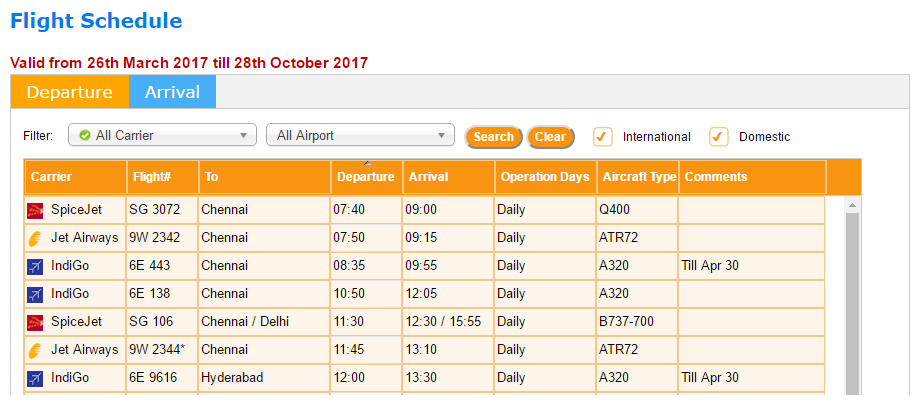The height and width of the screenshot is (400, 916).
Task: Open the All Airport dropdown
Action: pos(360,135)
